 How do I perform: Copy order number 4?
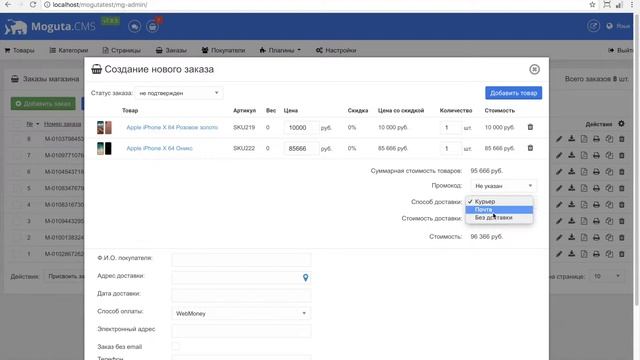[x=609, y=204]
